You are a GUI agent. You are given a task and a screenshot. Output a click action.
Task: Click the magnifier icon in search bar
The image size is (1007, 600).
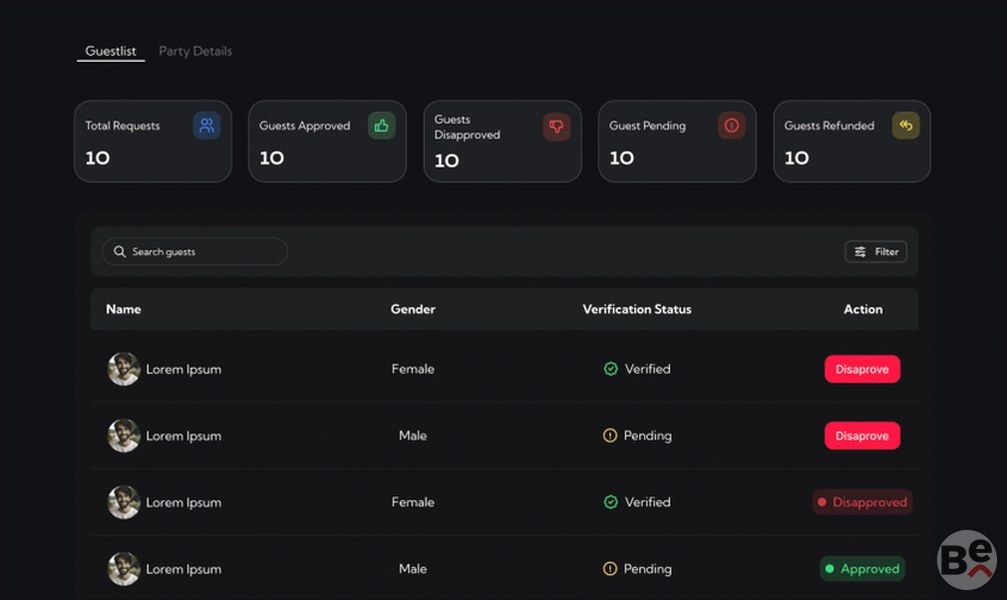[x=120, y=252]
